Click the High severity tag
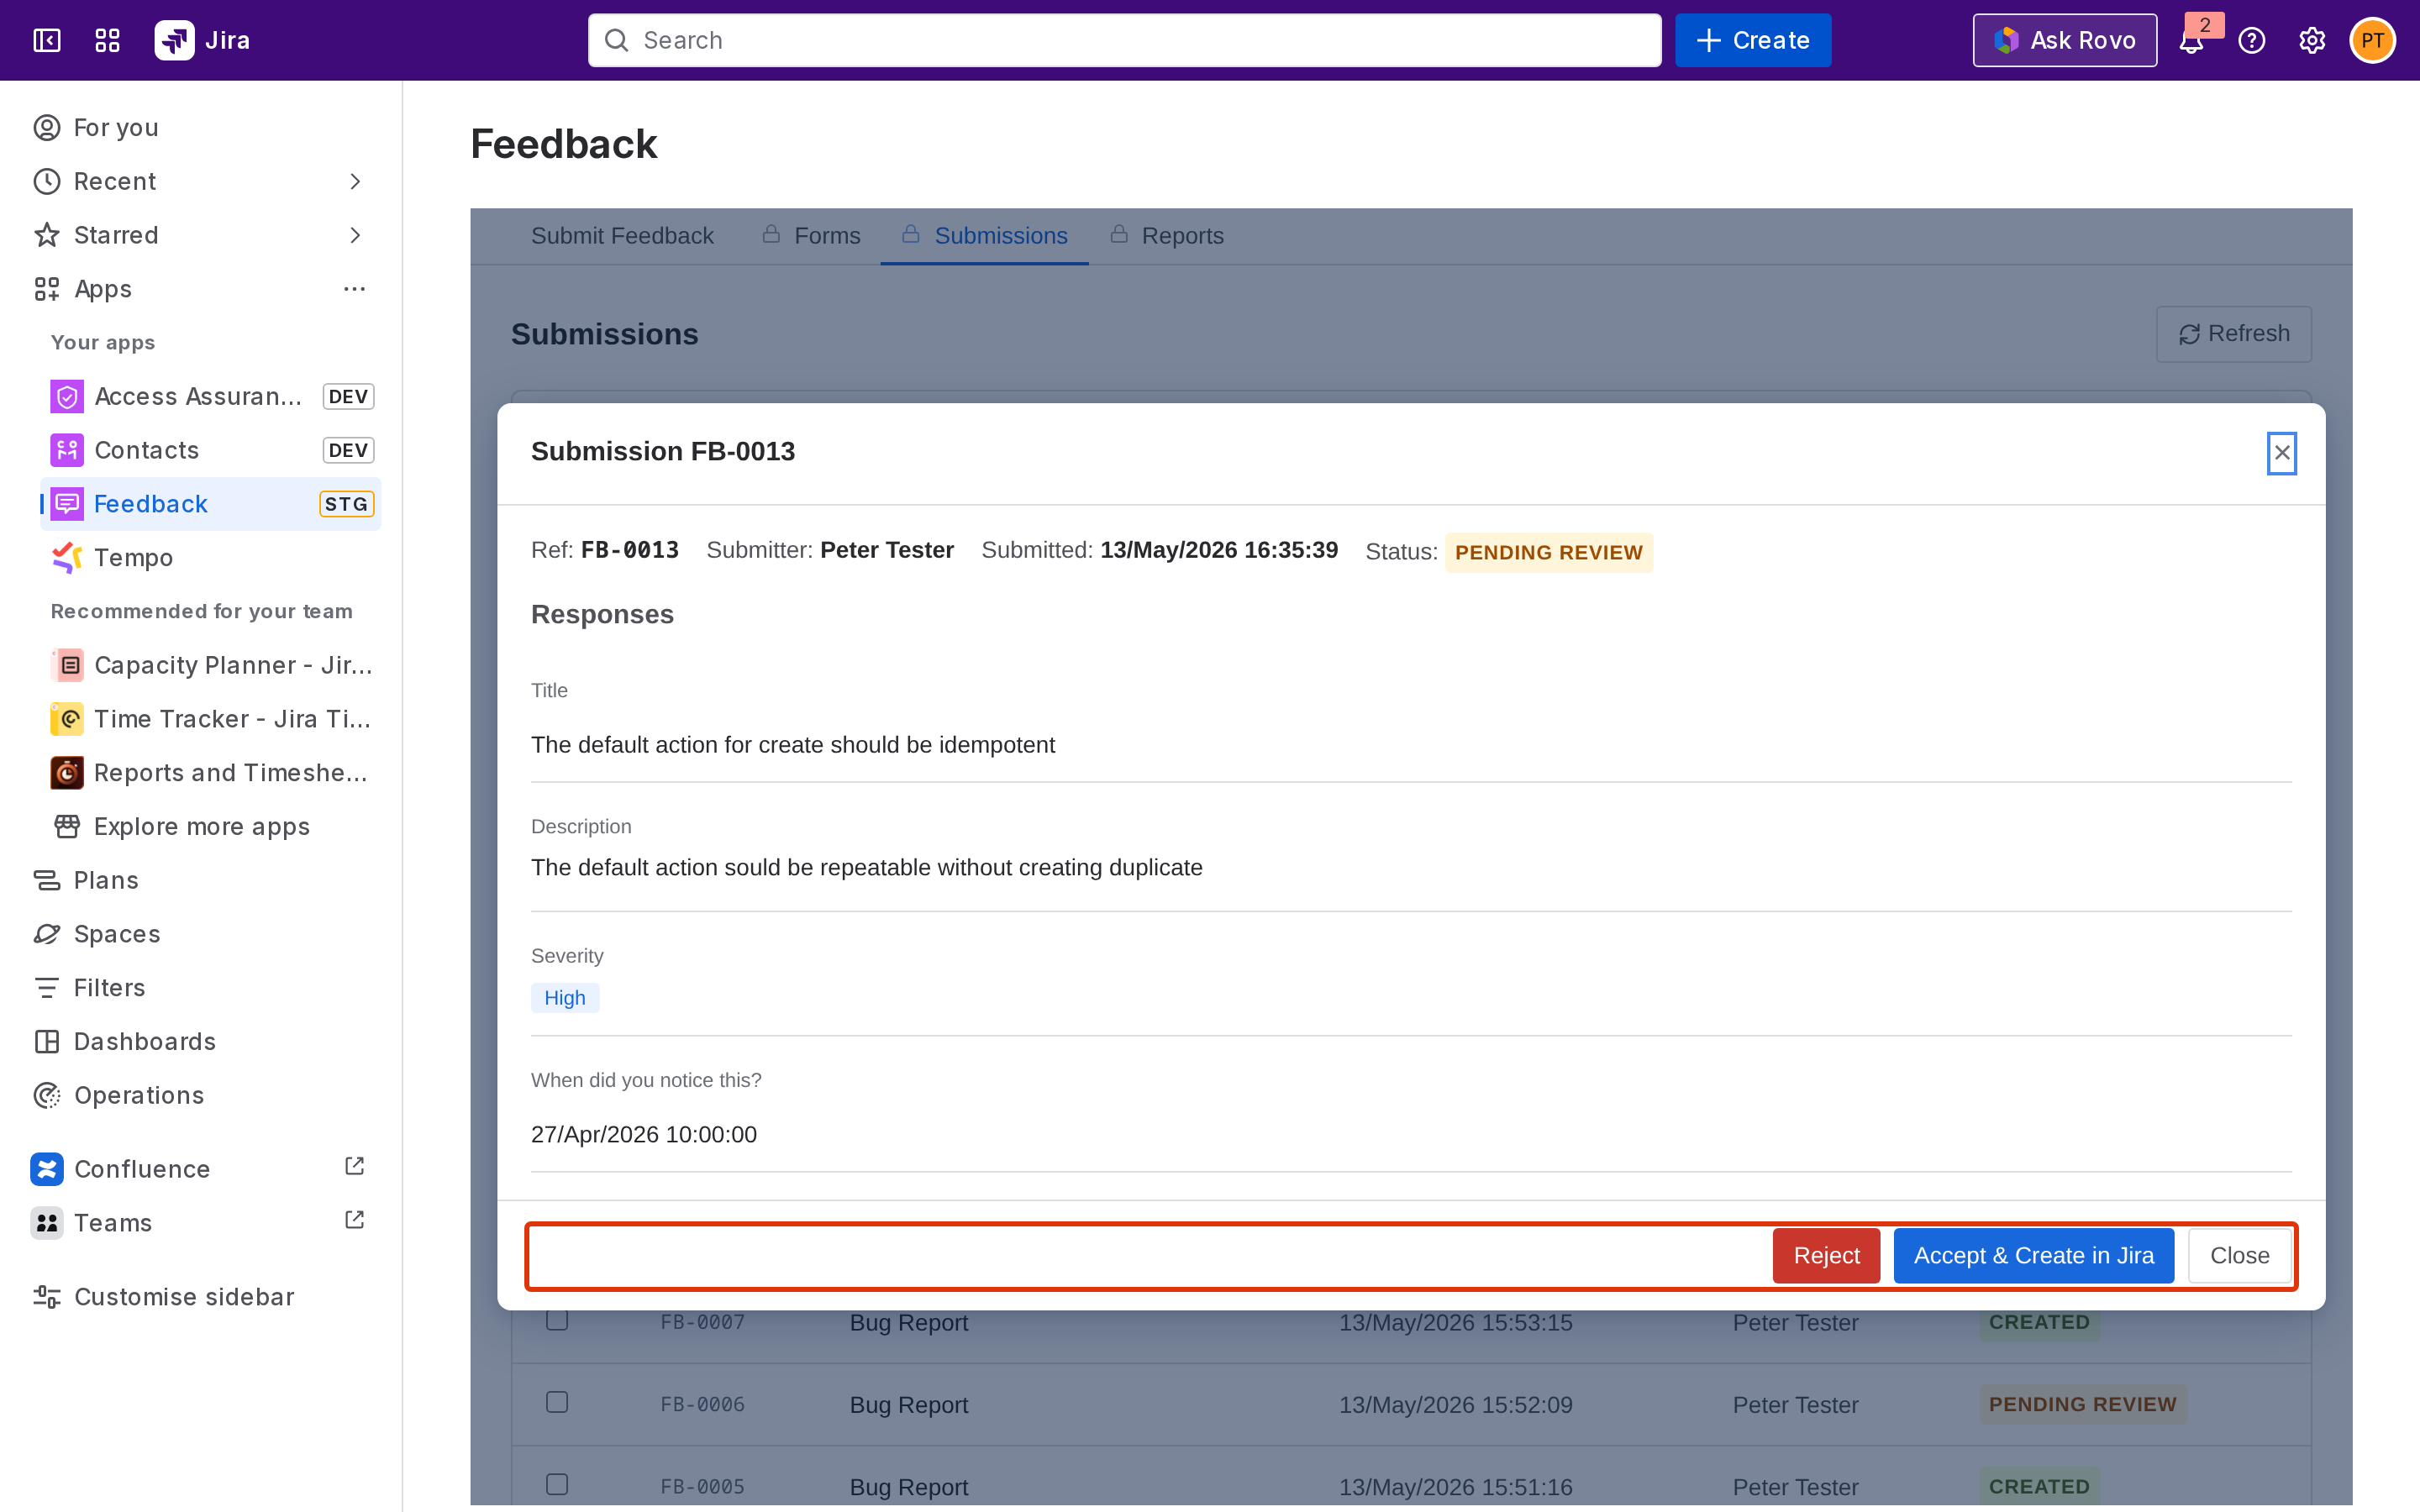 click(565, 998)
